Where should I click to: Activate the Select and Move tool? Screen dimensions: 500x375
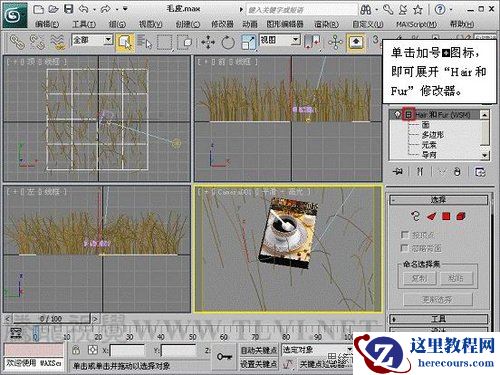coord(208,42)
